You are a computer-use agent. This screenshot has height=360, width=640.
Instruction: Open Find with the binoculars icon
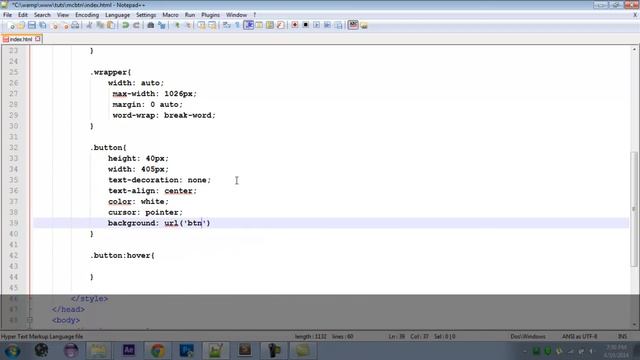(151, 25)
